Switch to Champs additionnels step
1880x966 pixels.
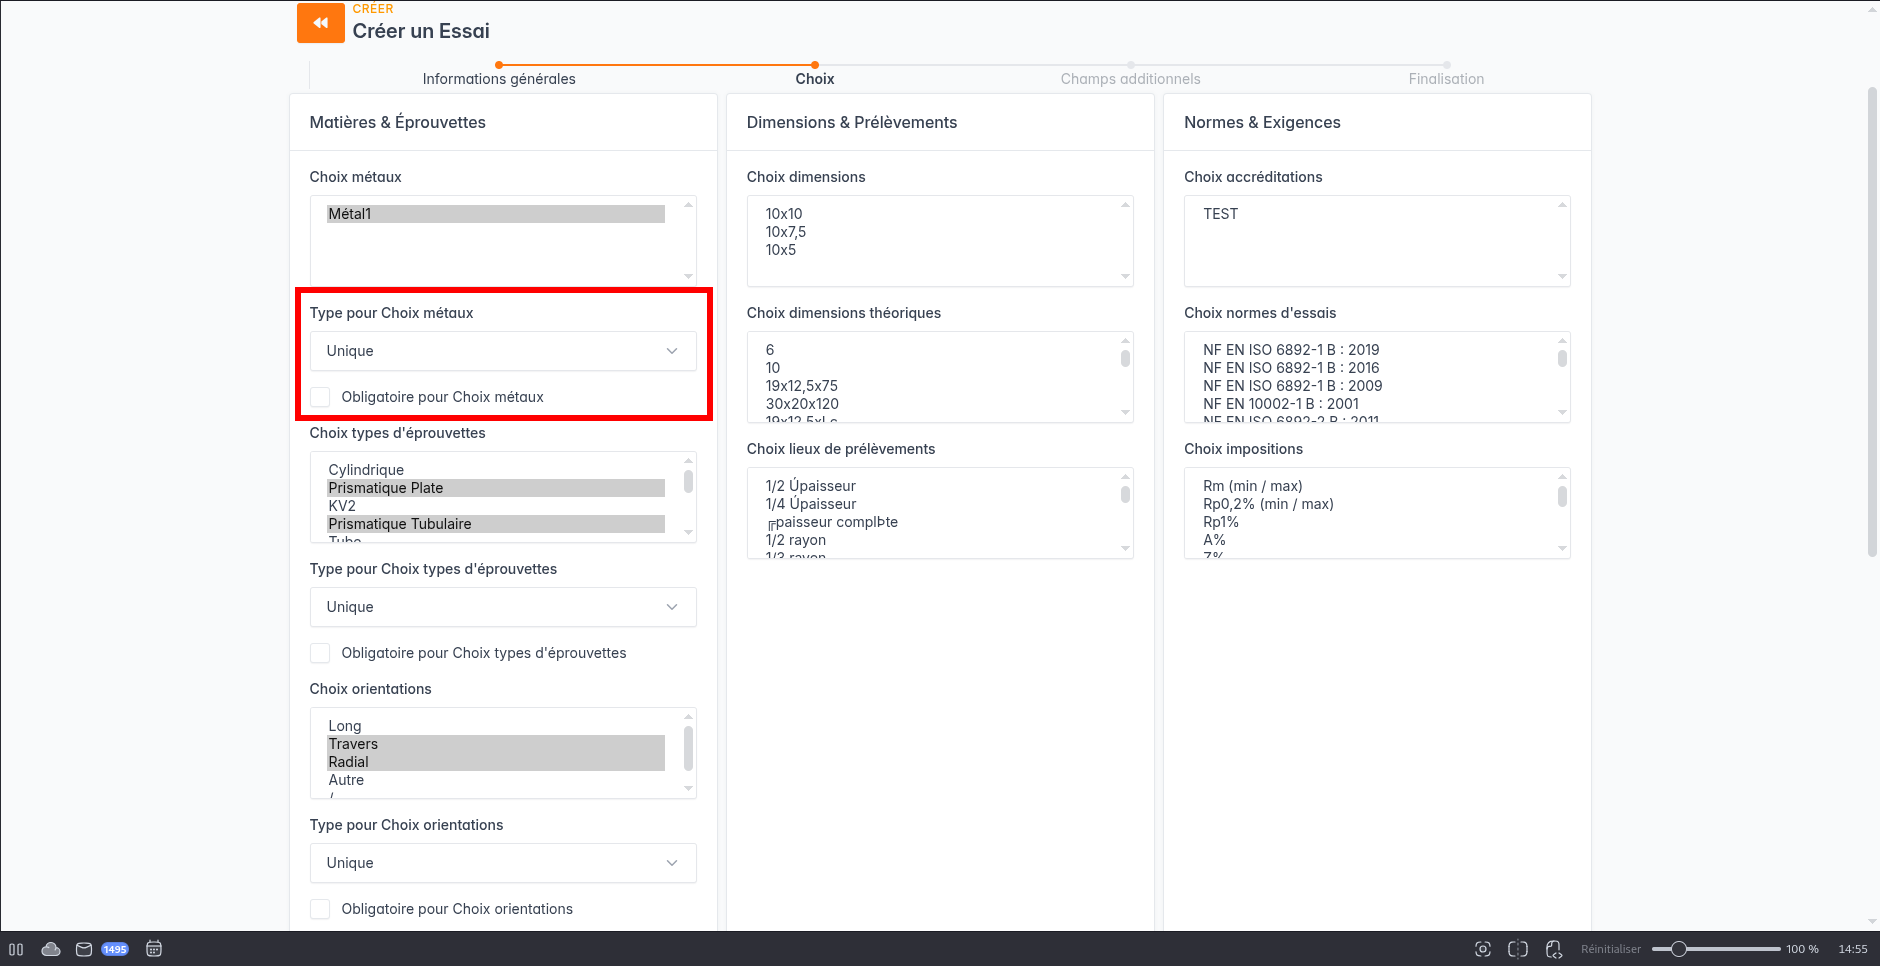[1130, 78]
